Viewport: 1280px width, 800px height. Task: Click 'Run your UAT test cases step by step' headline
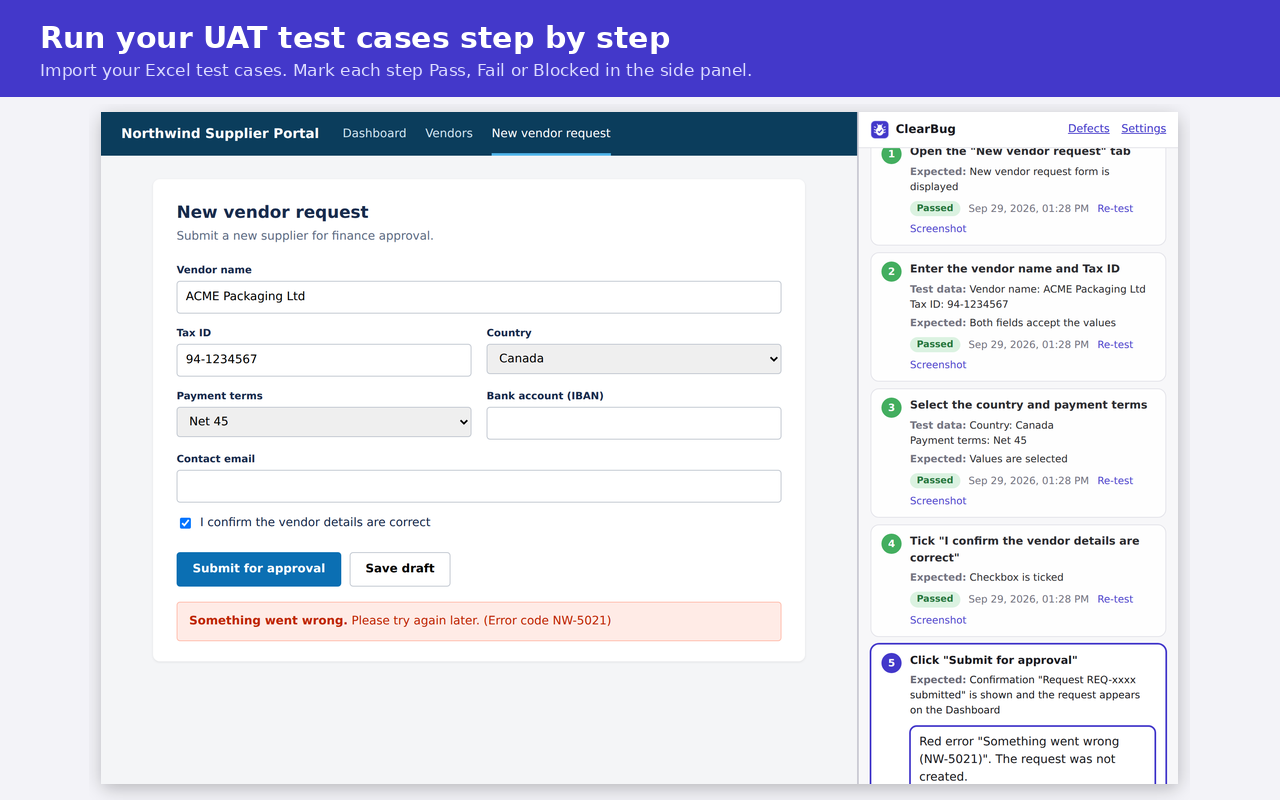tap(355, 37)
